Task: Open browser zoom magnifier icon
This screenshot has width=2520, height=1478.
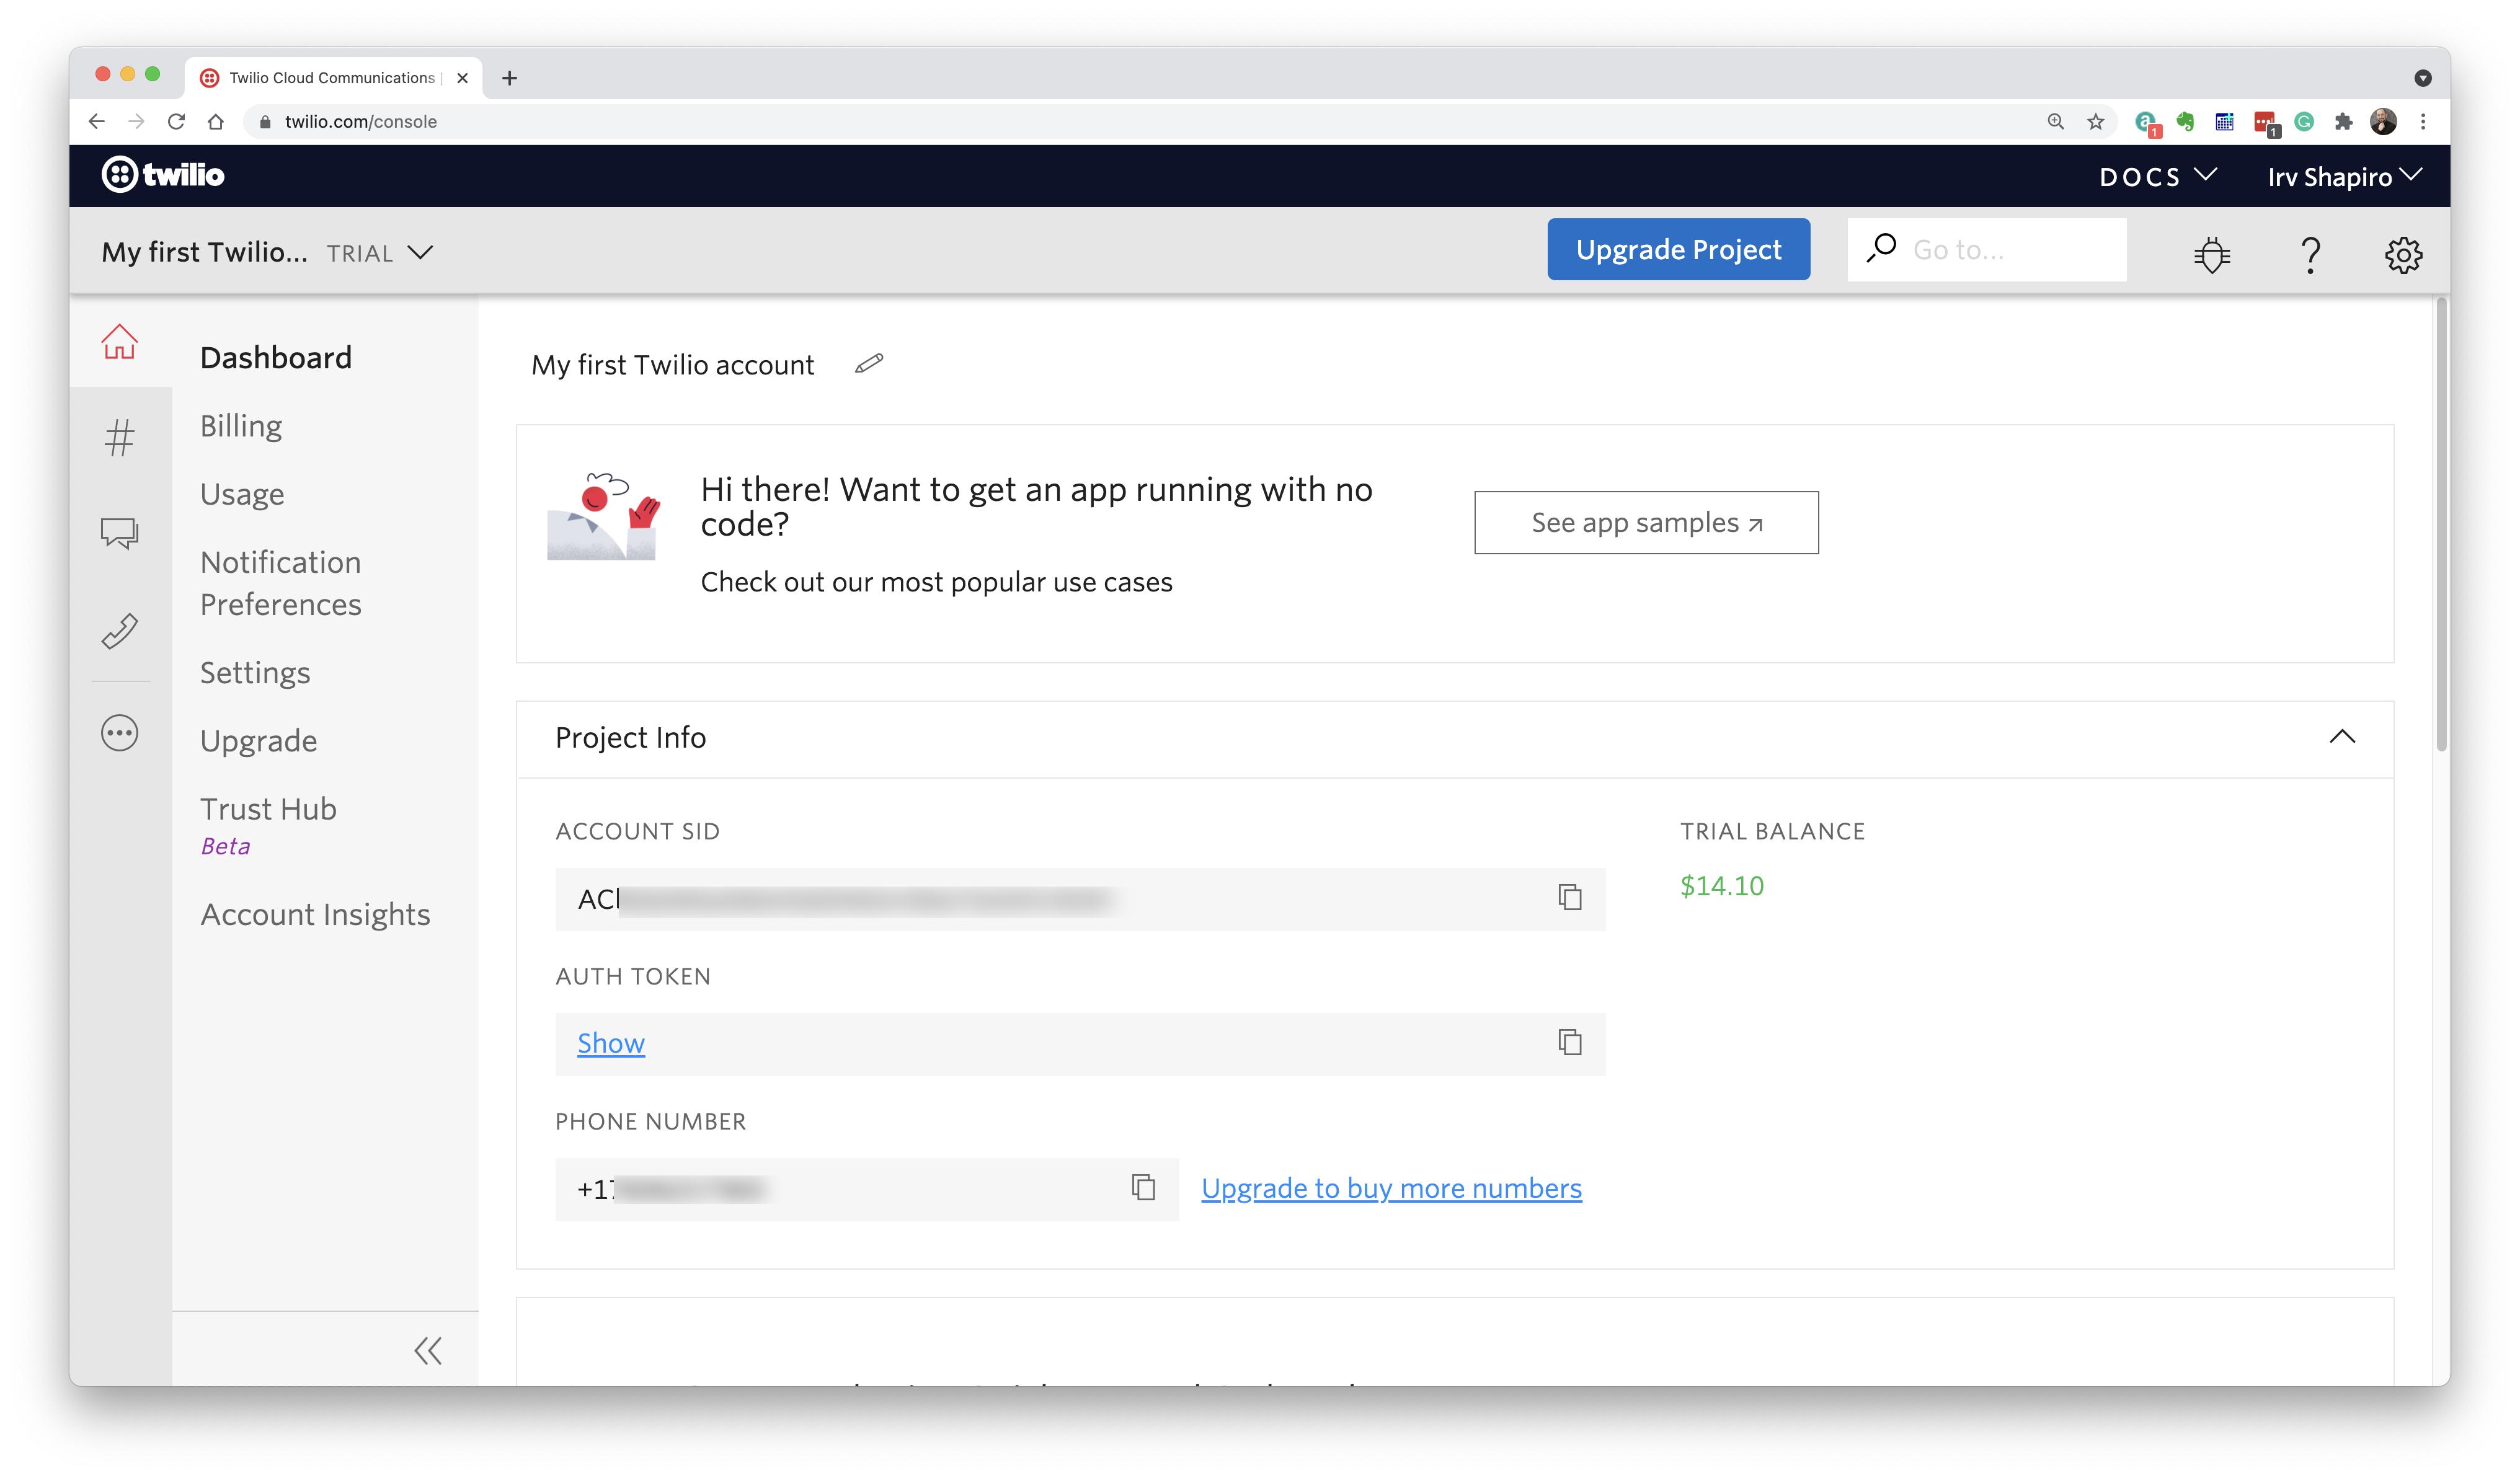Action: point(2056,121)
